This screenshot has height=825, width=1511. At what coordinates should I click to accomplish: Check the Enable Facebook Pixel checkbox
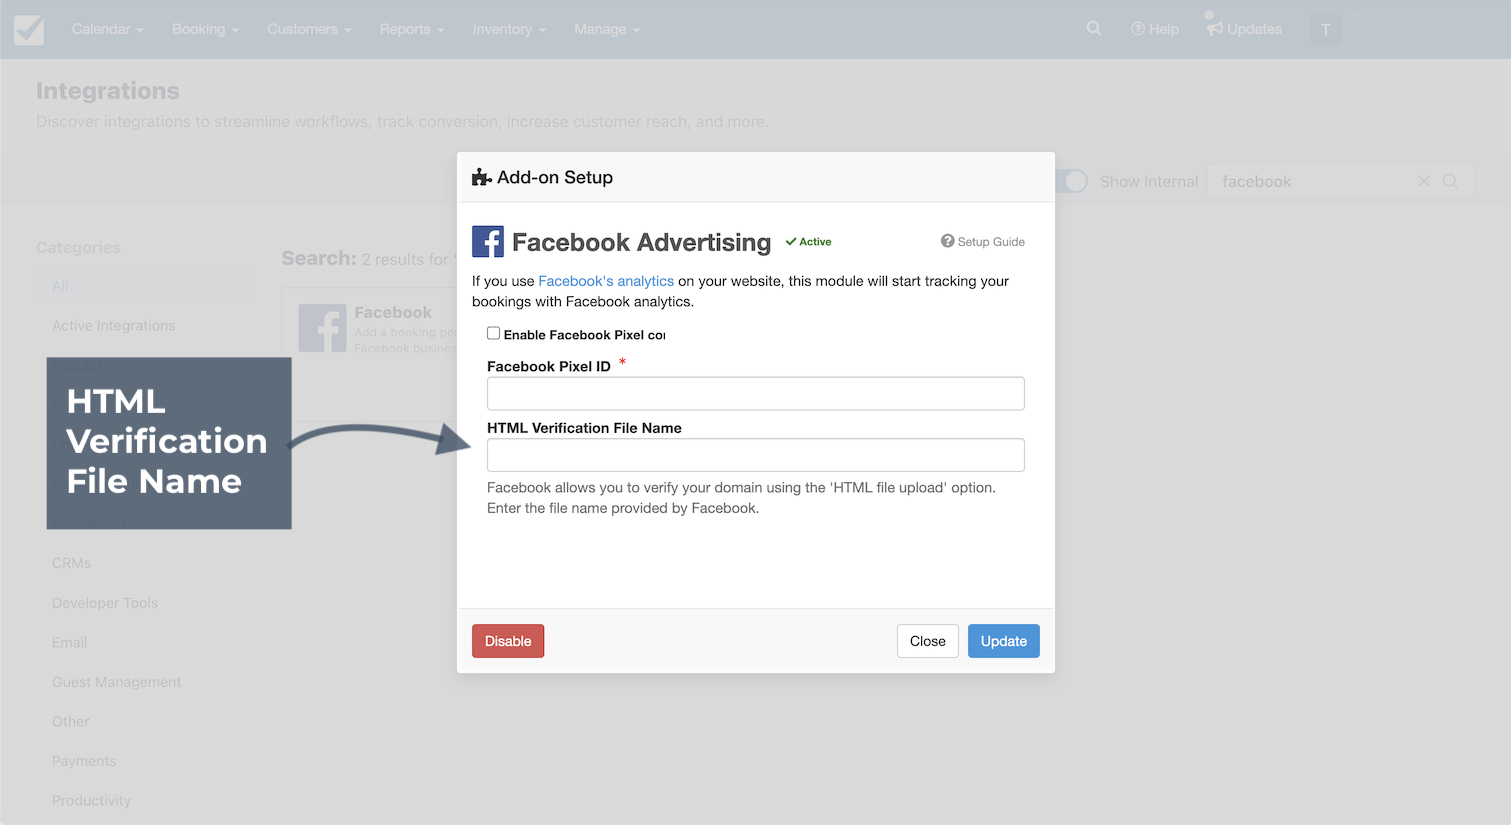[x=493, y=333]
